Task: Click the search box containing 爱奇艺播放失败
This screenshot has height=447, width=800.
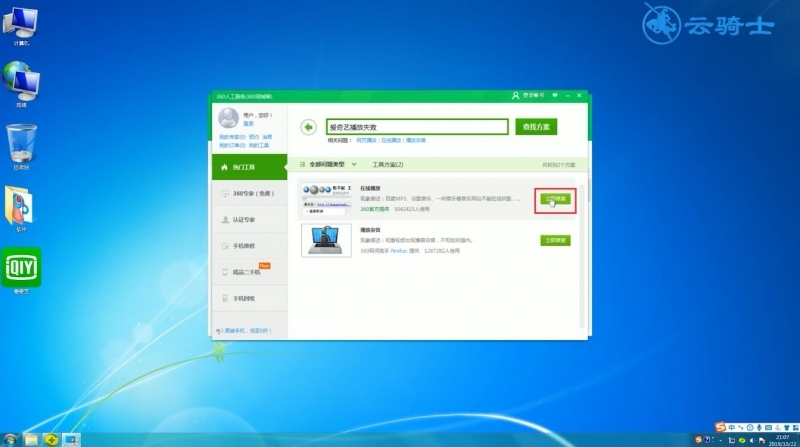Action: point(417,127)
